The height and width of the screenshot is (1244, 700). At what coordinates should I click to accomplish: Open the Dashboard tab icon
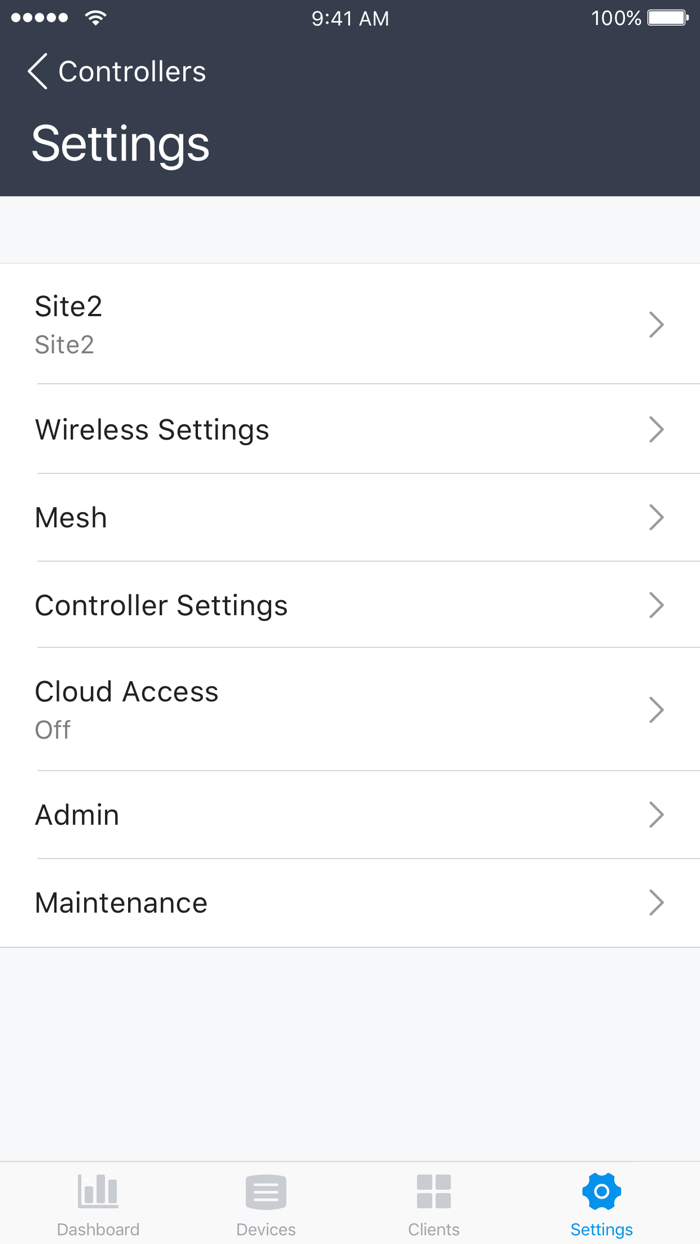pos(97,1191)
